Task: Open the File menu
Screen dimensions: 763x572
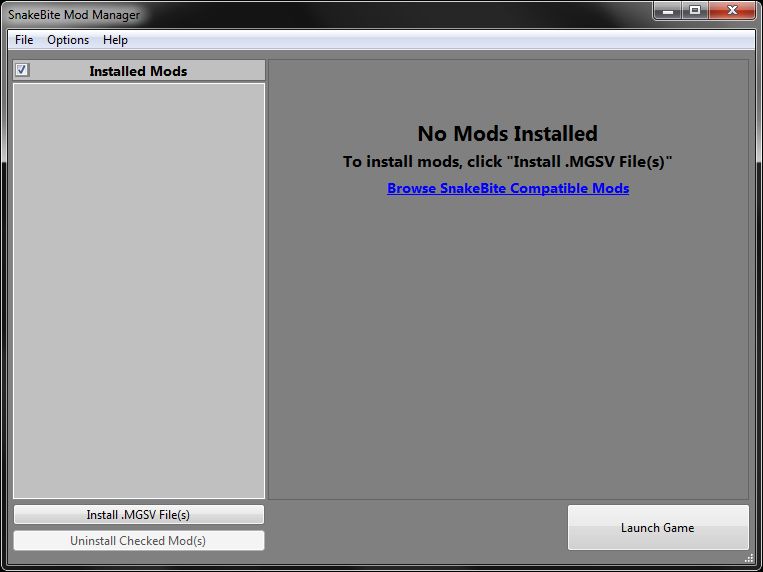Action: (x=24, y=40)
